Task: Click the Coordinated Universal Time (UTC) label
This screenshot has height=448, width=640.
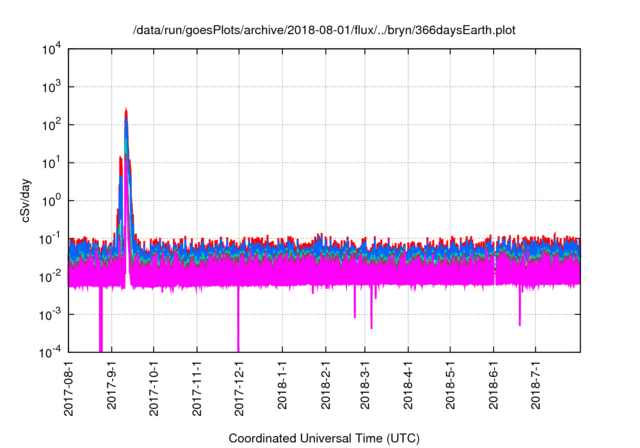Action: (324, 438)
